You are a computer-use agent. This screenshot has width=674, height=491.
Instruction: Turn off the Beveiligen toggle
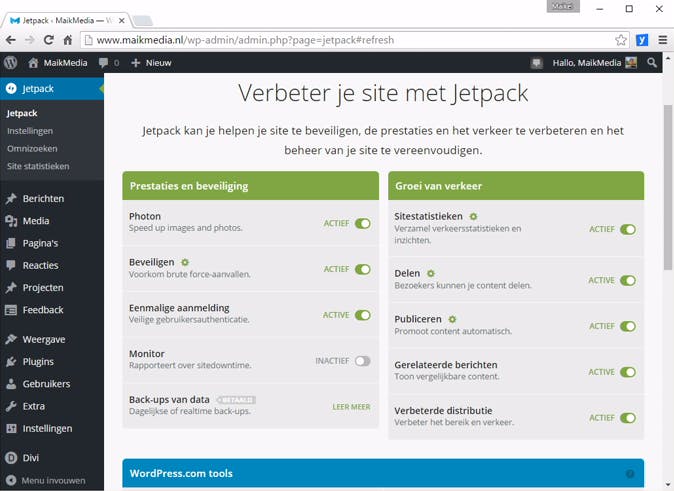coord(362,269)
